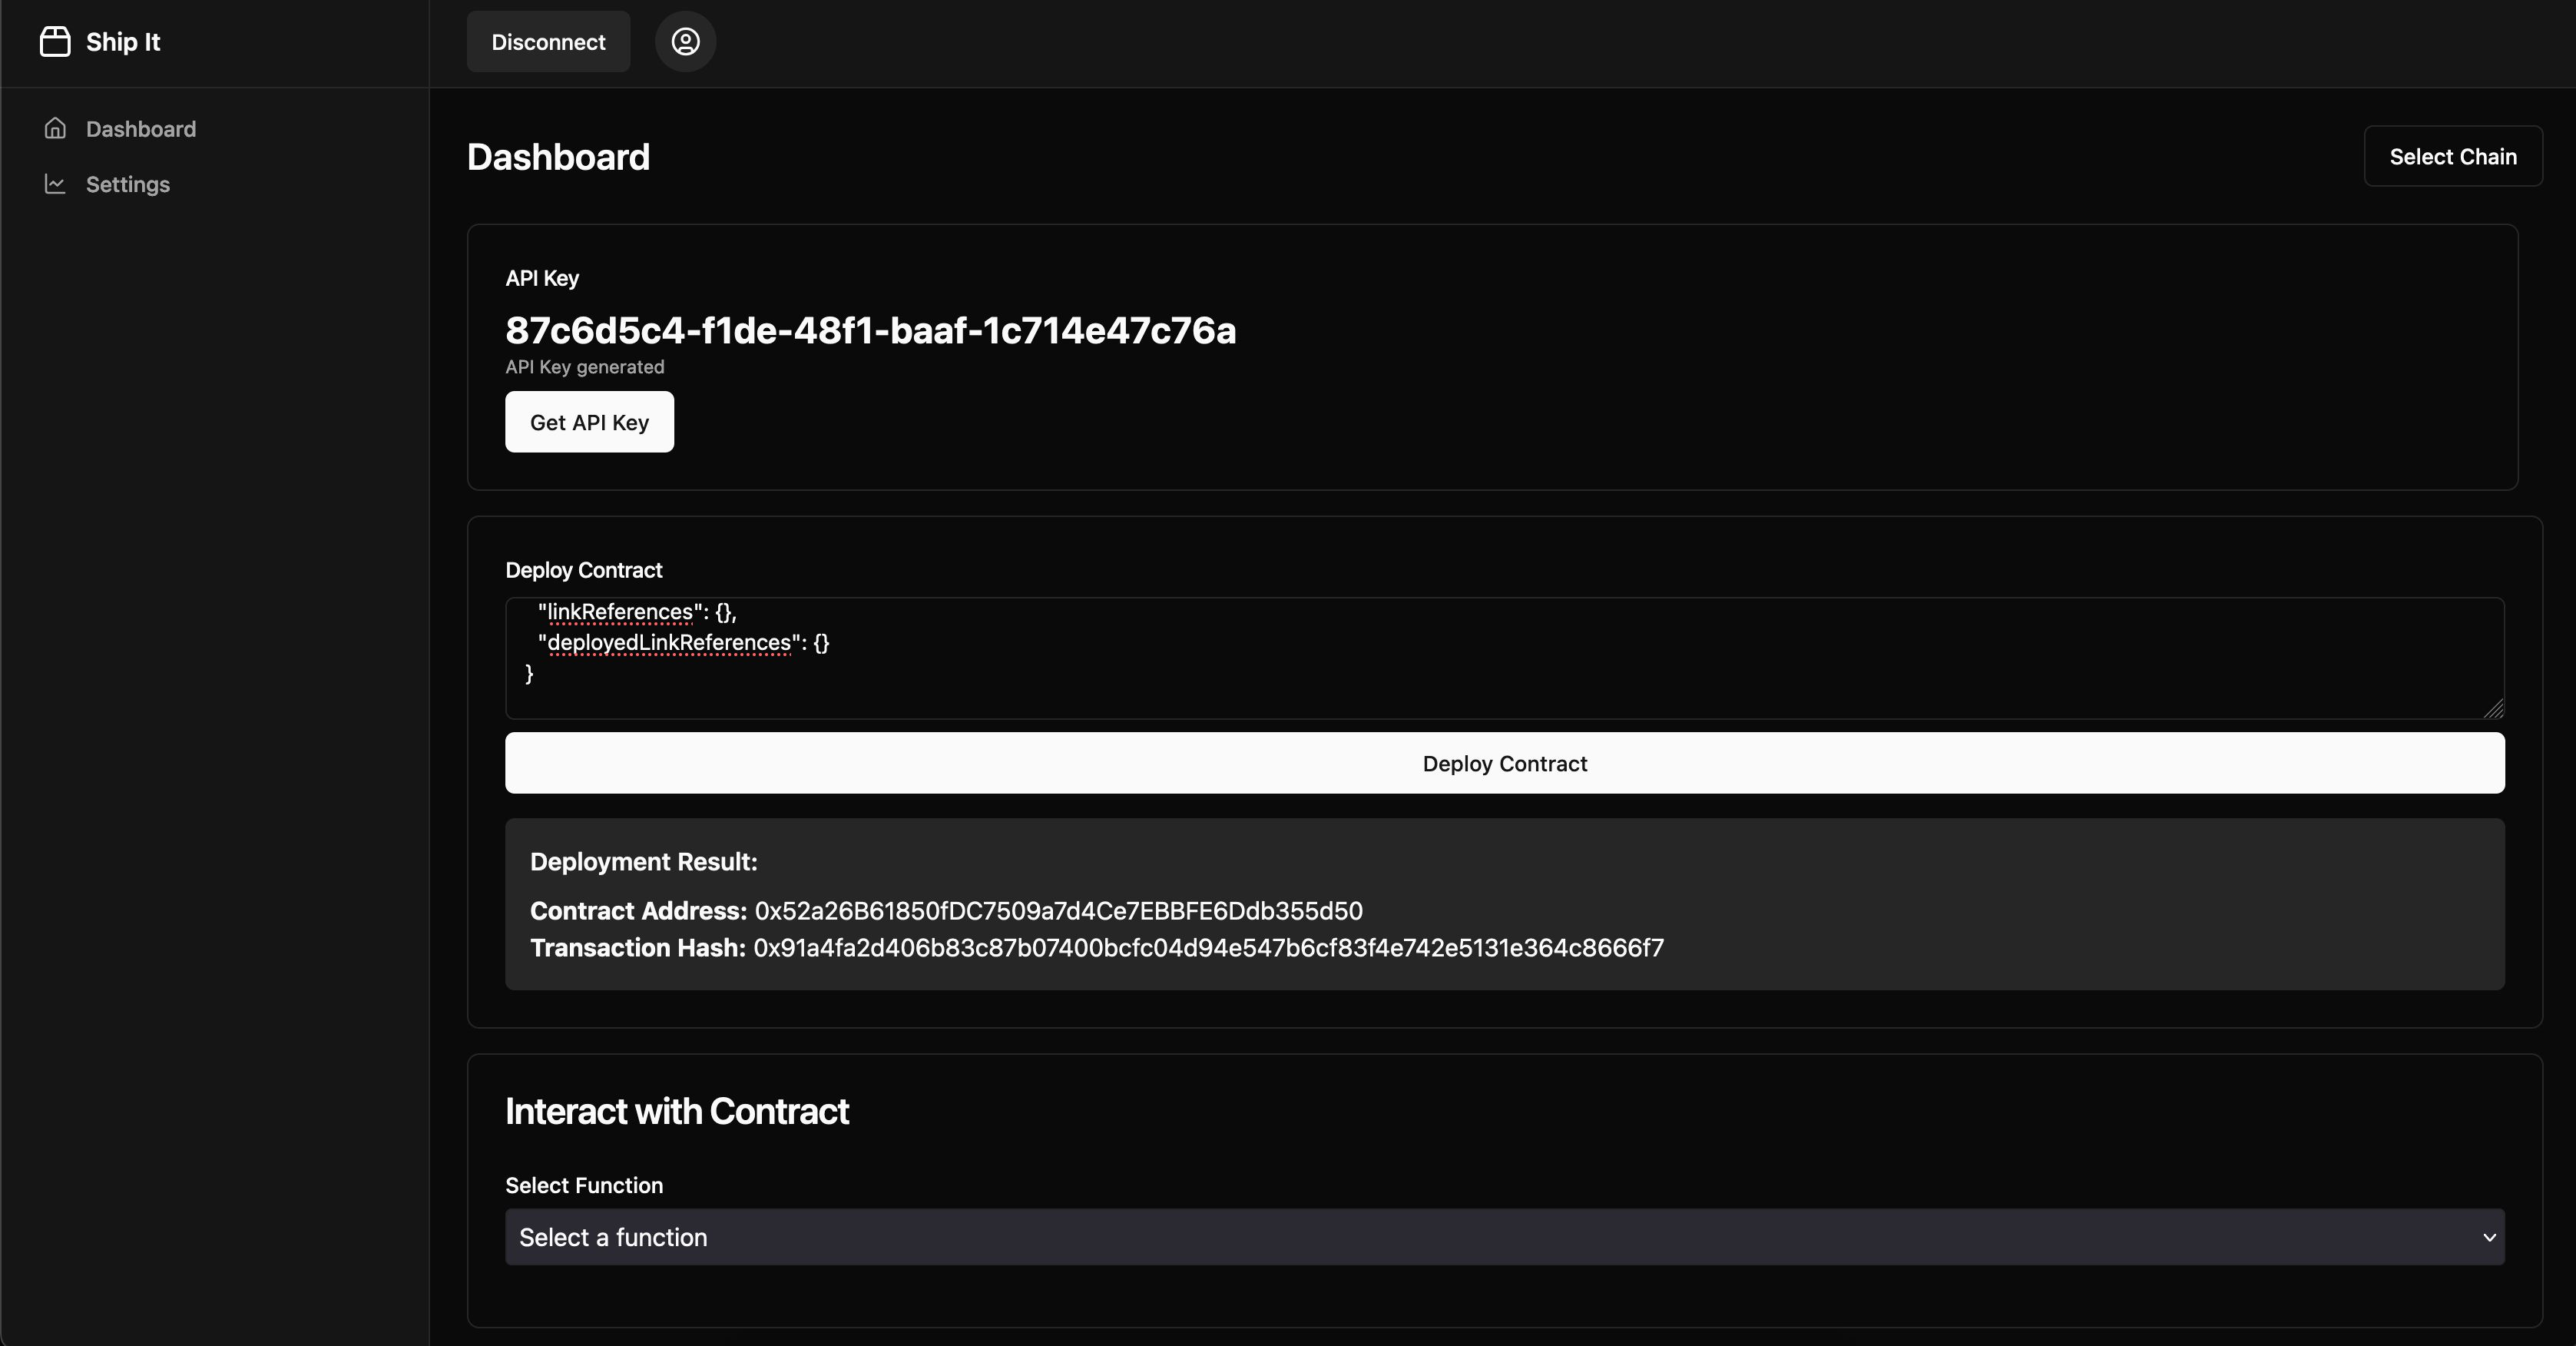Click the Select Function label
Screen dimensions: 2576x1346
[x=584, y=1185]
